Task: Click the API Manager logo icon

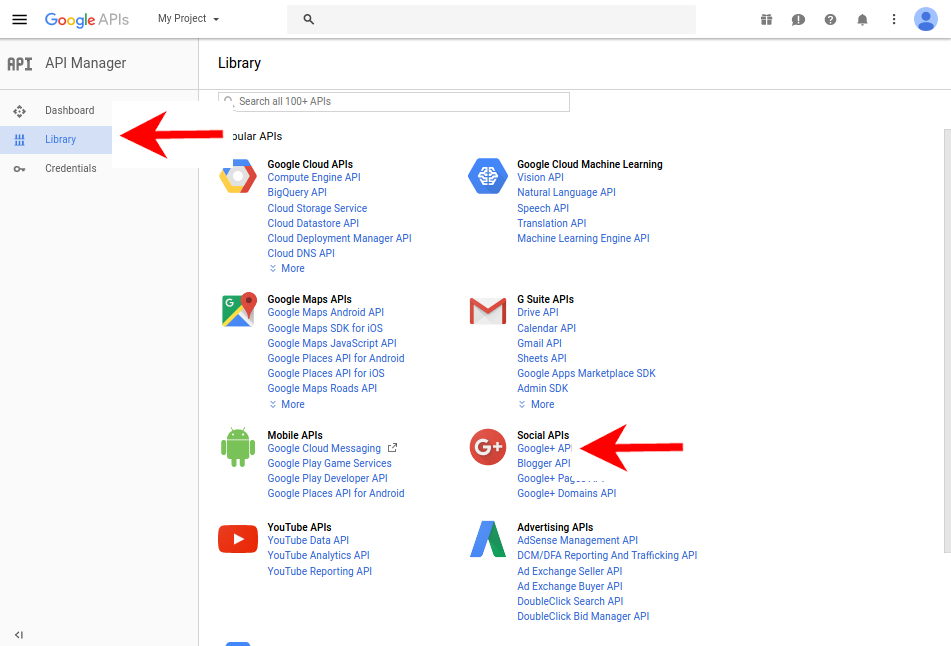Action: pos(19,64)
